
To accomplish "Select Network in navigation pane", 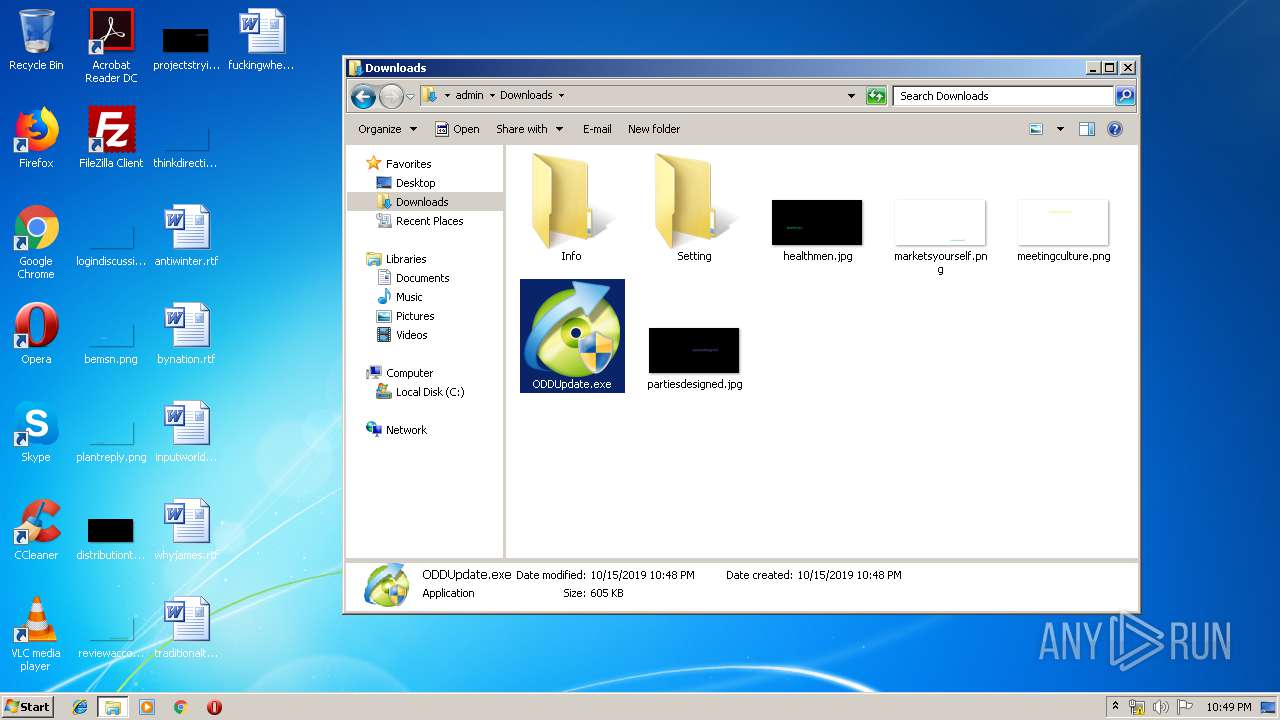I will pyautogui.click(x=396, y=430).
